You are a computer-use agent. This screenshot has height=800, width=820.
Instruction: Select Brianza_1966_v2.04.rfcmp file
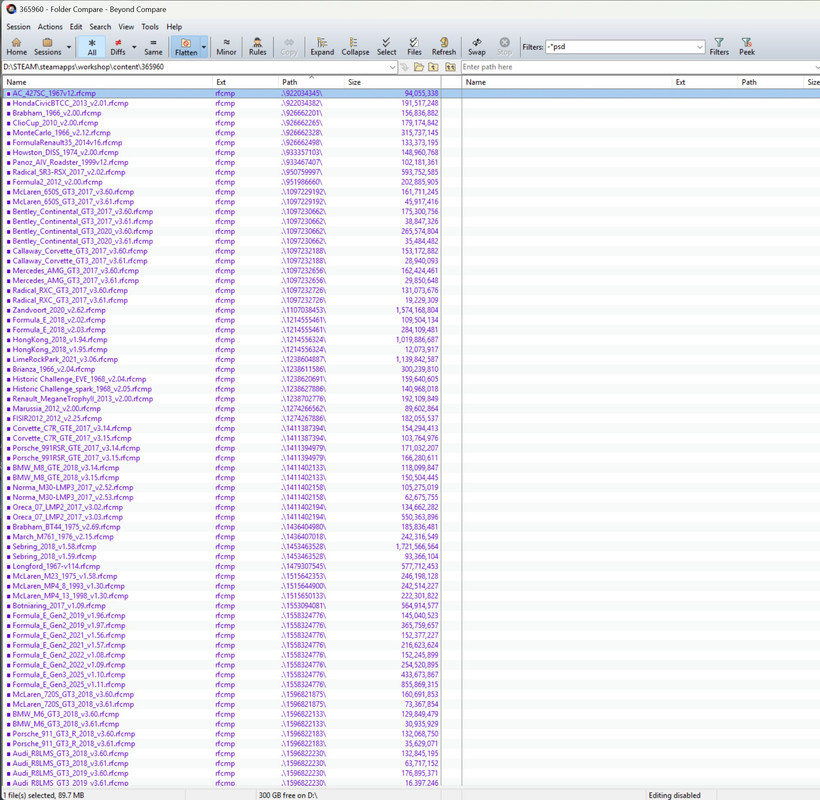[54, 369]
